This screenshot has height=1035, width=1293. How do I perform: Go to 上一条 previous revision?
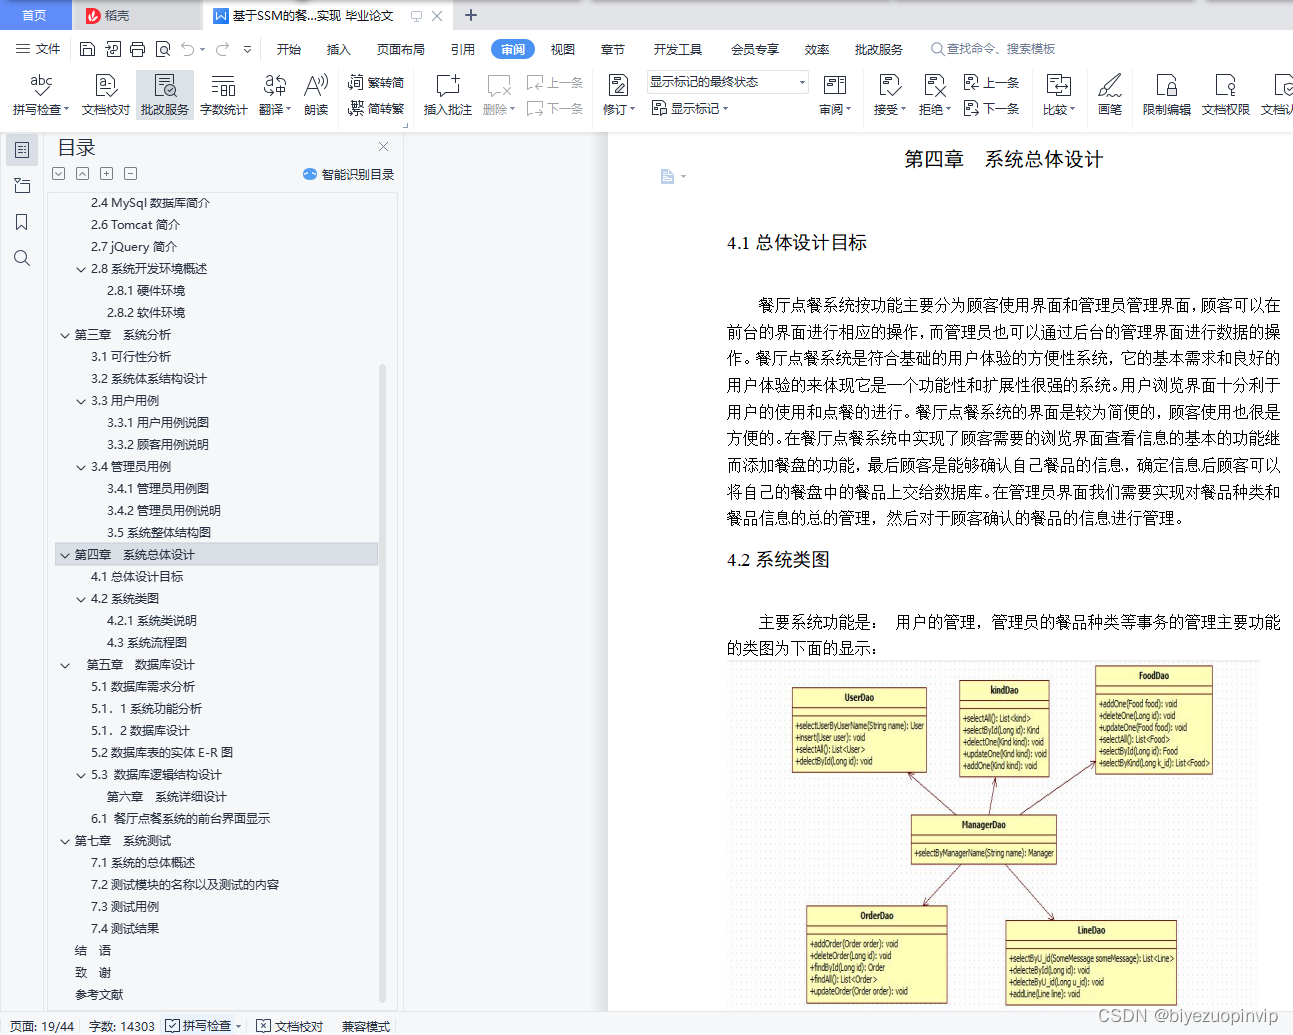pyautogui.click(x=991, y=83)
